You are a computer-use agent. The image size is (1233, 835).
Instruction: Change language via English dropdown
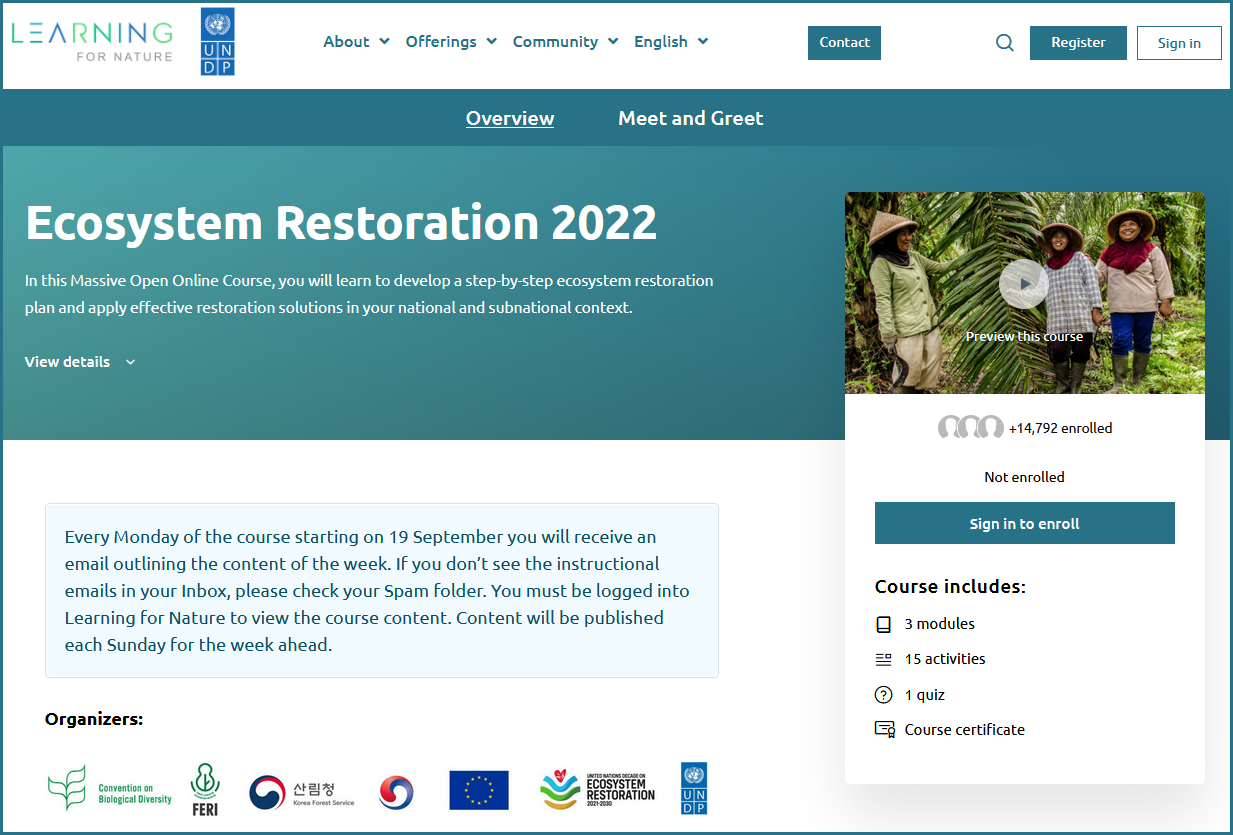pos(671,42)
